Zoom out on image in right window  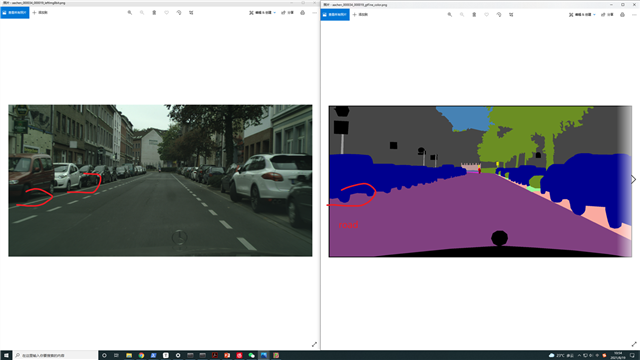pyautogui.click(x=462, y=15)
